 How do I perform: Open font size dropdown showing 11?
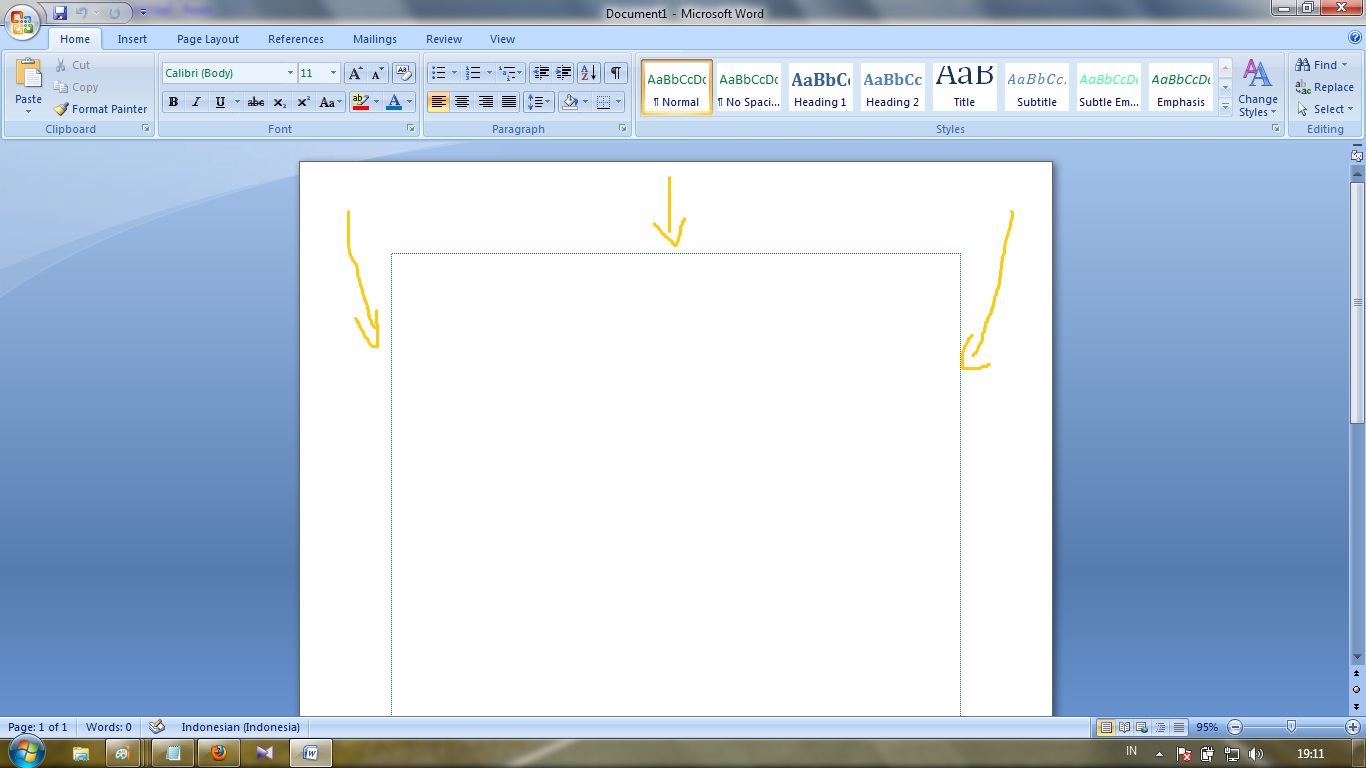333,73
